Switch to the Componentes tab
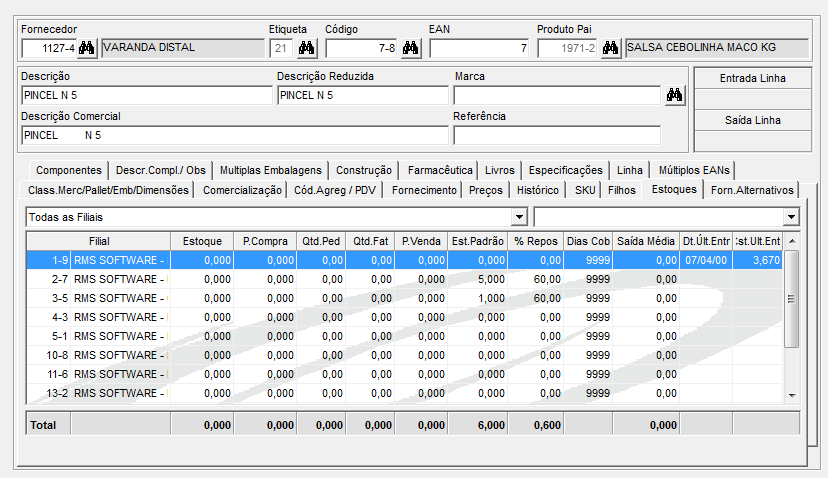This screenshot has width=828, height=478. click(69, 170)
